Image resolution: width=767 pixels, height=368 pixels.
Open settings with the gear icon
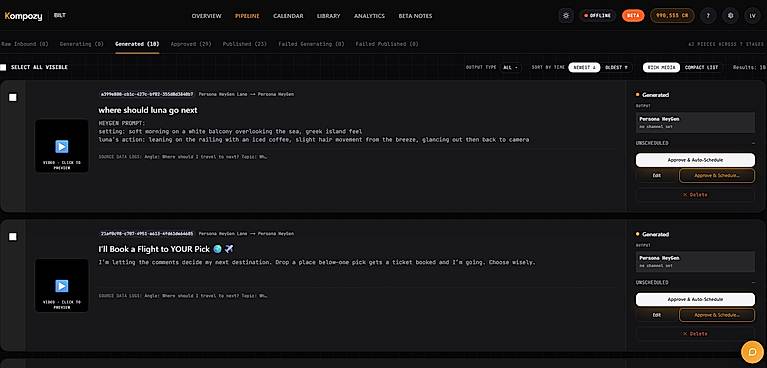click(x=730, y=16)
